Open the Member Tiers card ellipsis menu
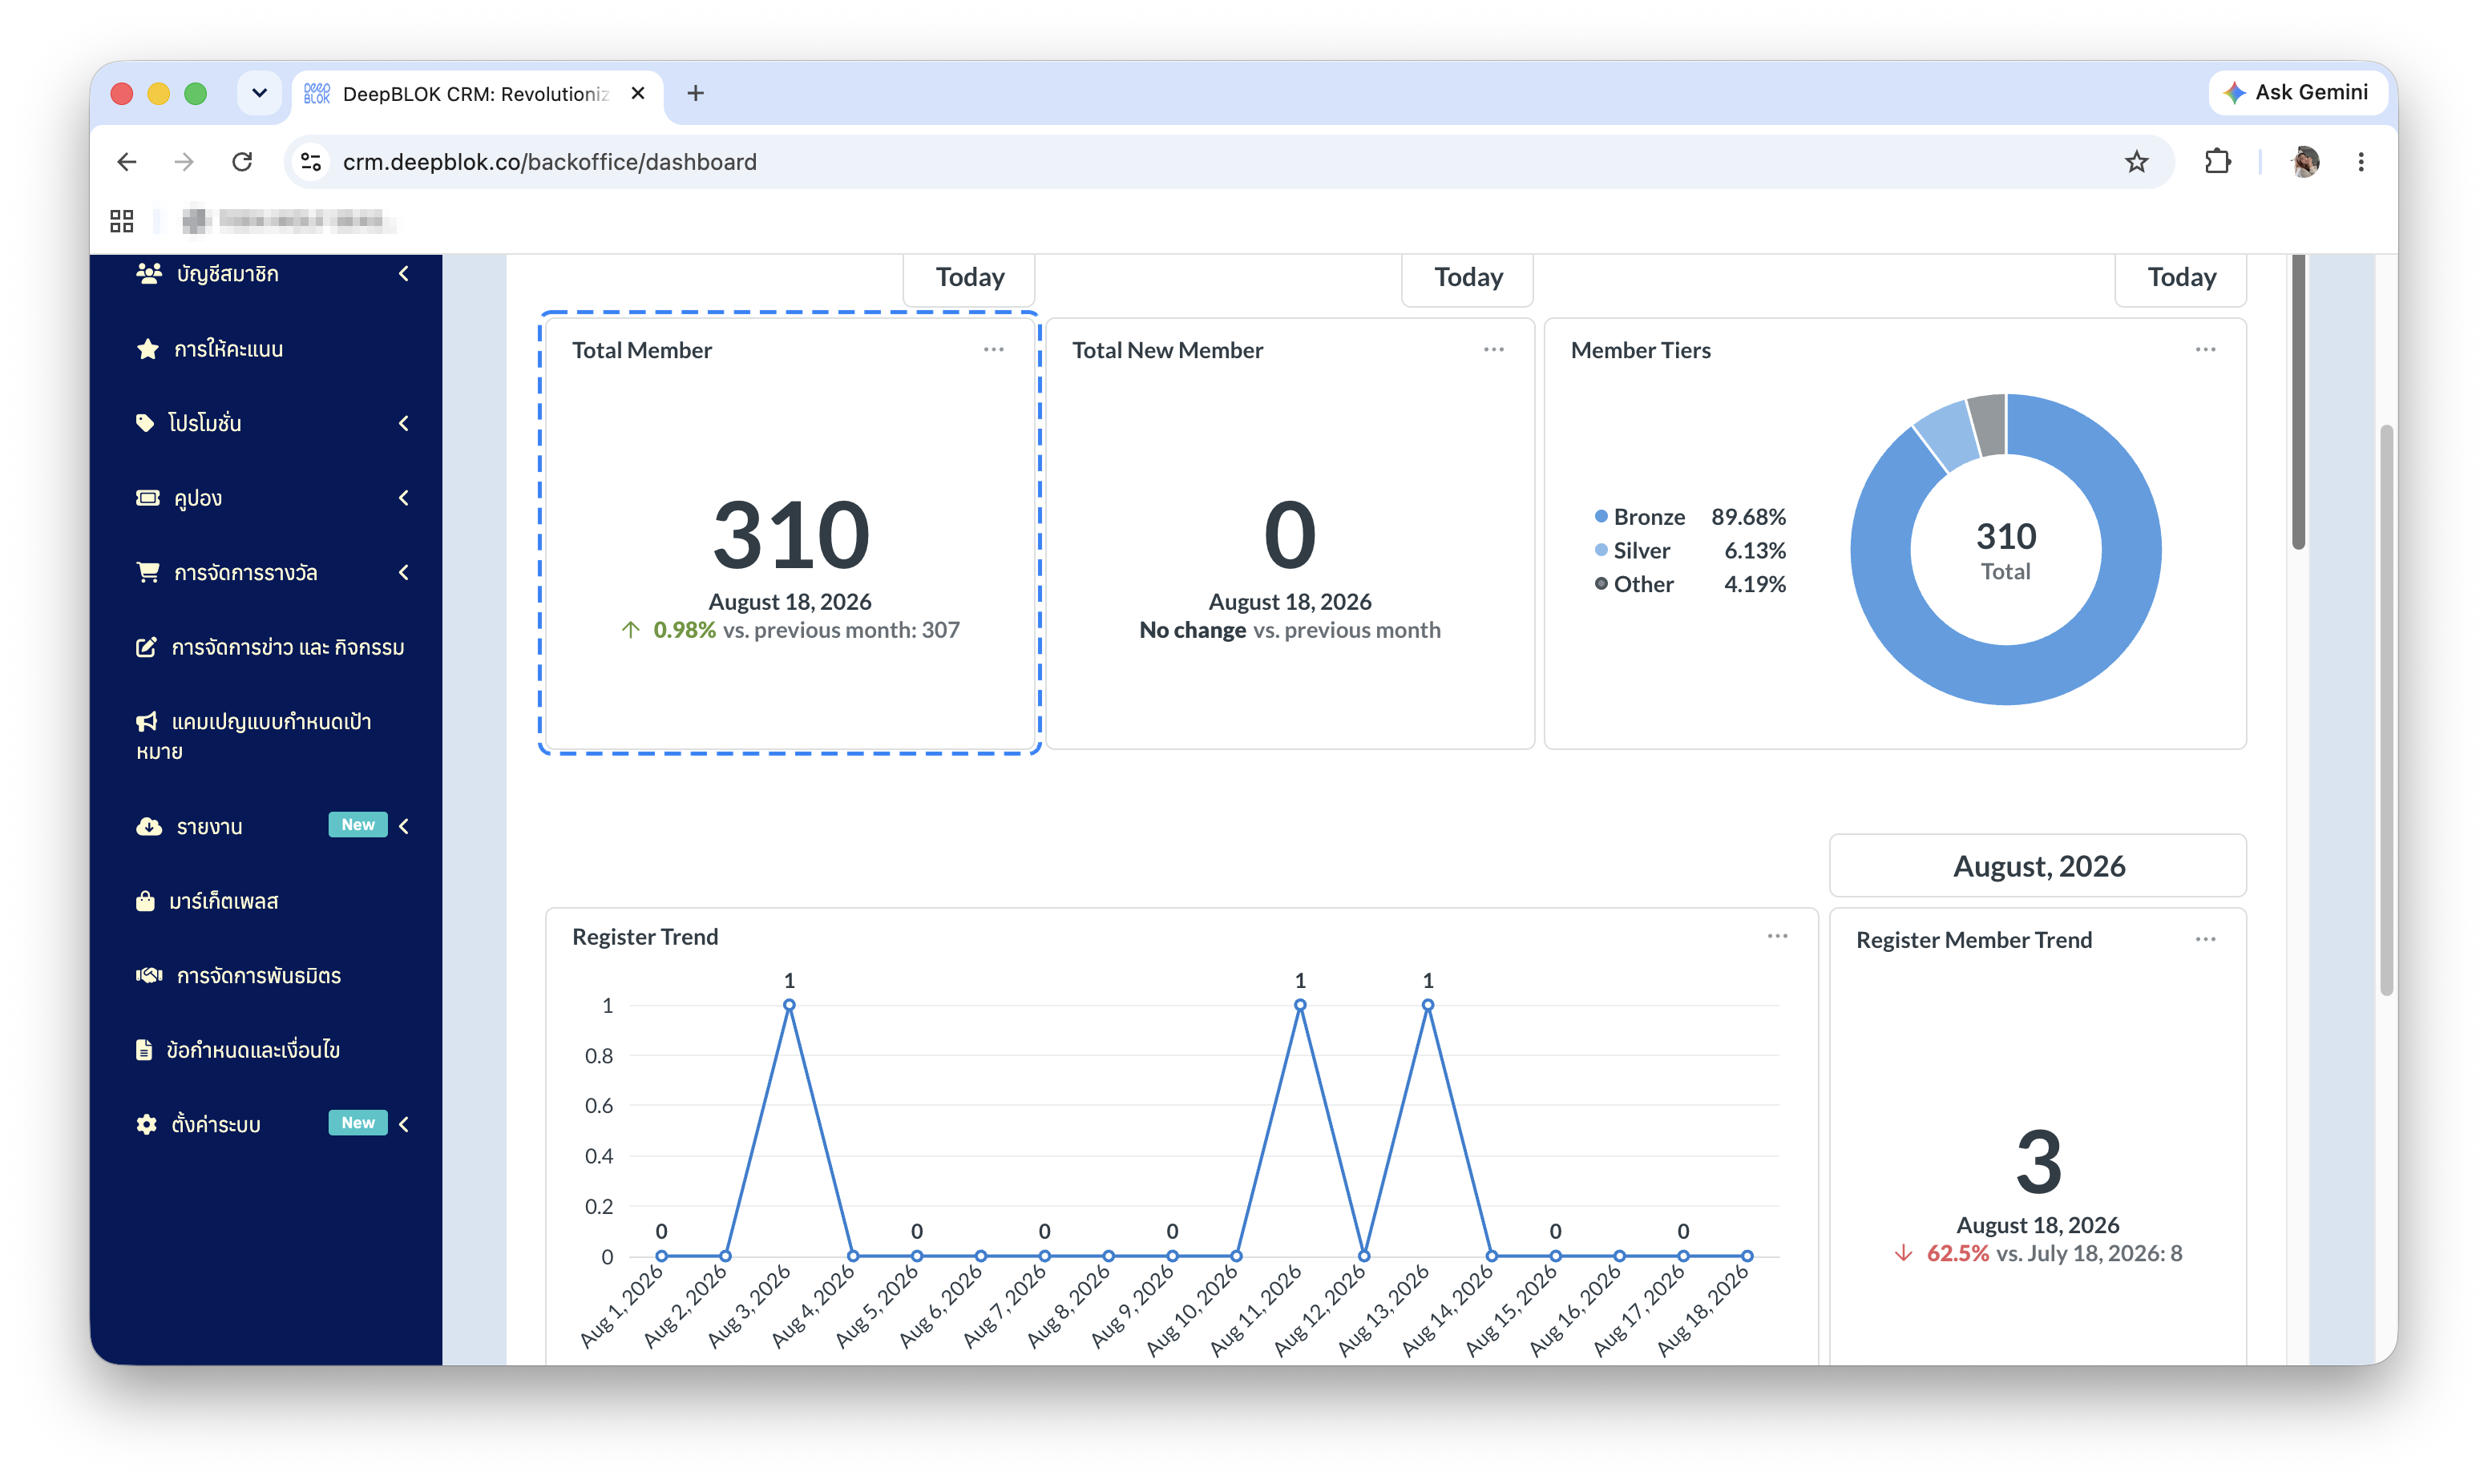2488x1484 pixels. tap(2205, 349)
